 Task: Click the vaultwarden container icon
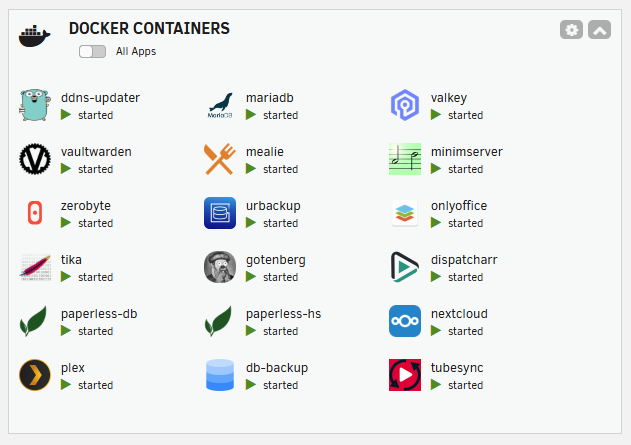pos(35,159)
